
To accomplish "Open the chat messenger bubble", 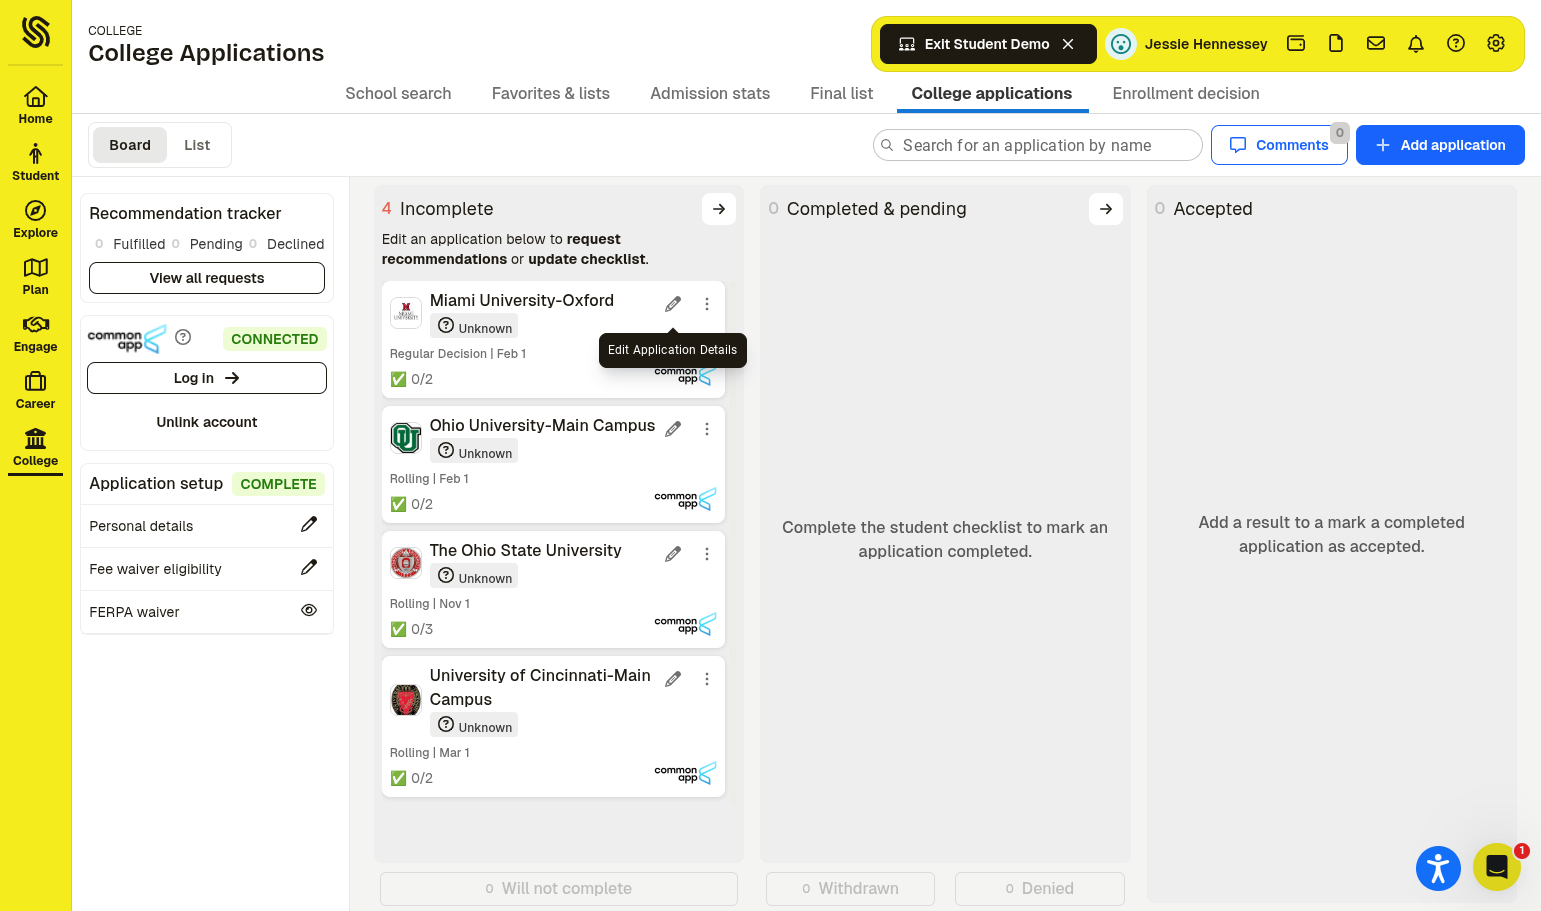I will pyautogui.click(x=1497, y=867).
